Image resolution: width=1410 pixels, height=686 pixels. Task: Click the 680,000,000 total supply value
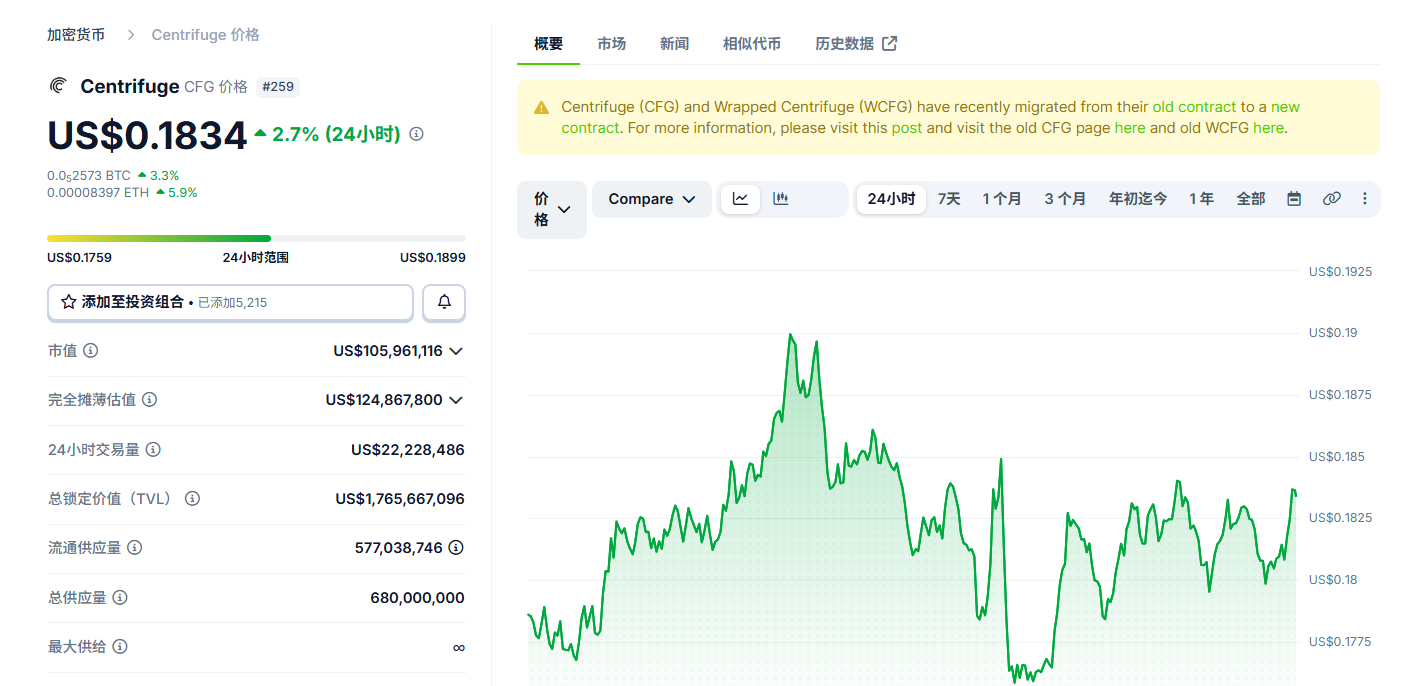pyautogui.click(x=417, y=598)
